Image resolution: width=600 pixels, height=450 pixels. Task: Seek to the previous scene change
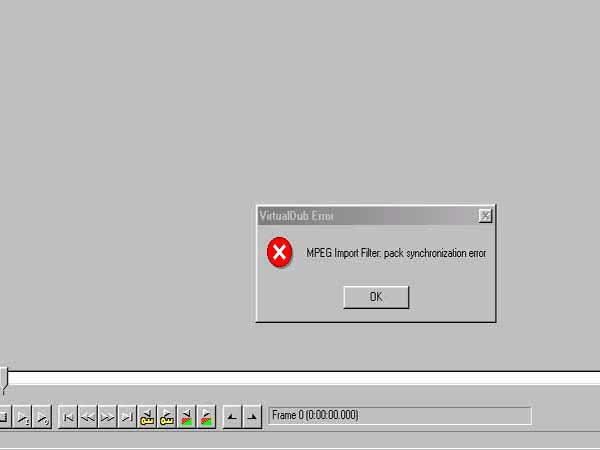click(186, 417)
